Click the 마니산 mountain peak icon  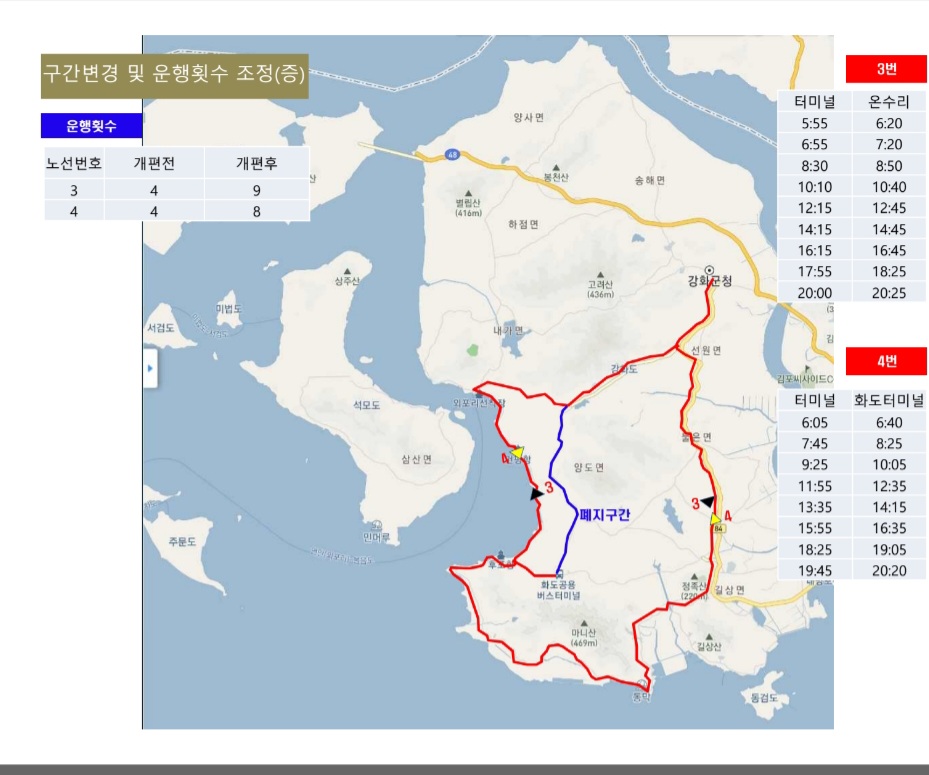(x=584, y=623)
